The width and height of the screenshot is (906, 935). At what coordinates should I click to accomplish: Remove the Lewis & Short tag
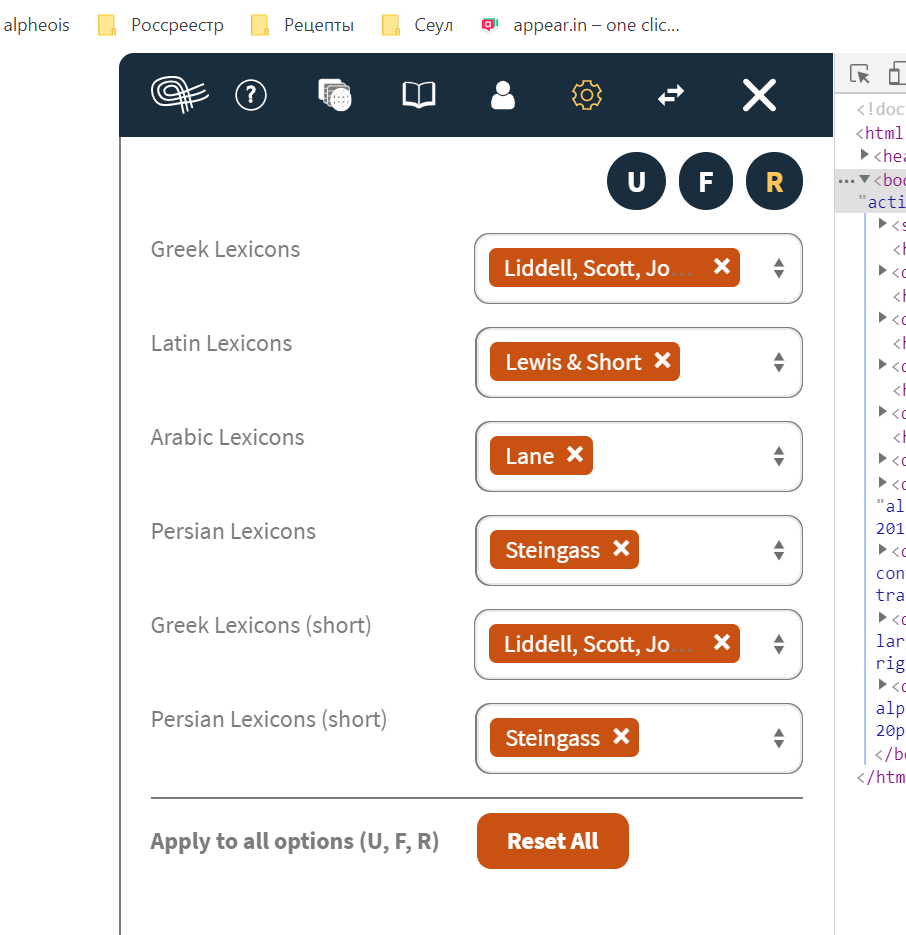(662, 360)
